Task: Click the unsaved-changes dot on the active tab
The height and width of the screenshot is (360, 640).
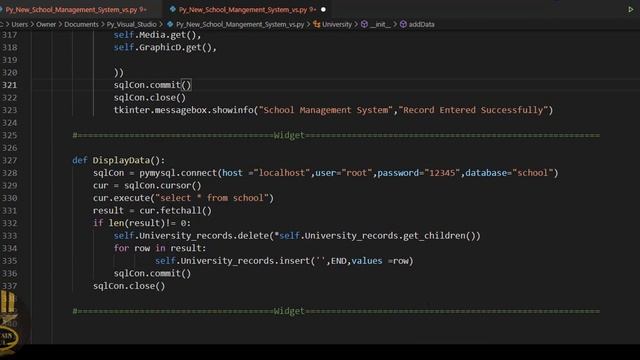Action: pyautogui.click(x=323, y=9)
